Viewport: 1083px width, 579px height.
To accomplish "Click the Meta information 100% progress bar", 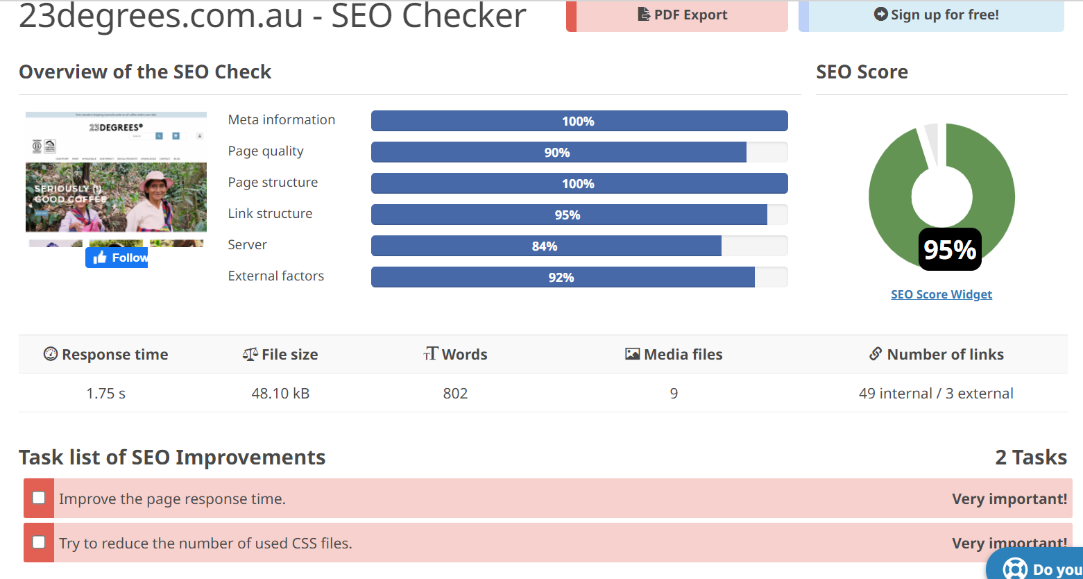I will 578,121.
